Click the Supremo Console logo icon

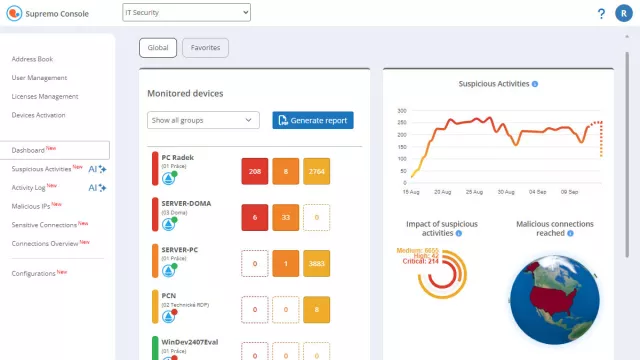coord(14,13)
